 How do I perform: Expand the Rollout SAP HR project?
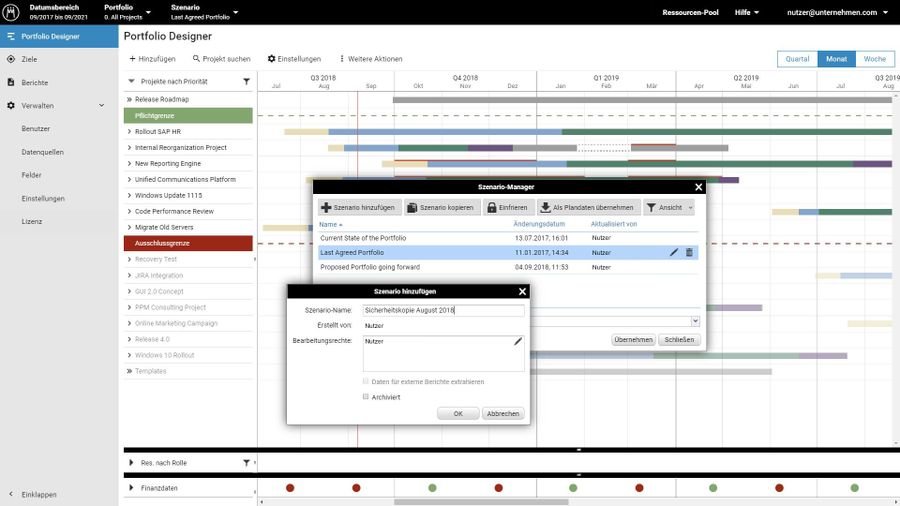(x=129, y=131)
